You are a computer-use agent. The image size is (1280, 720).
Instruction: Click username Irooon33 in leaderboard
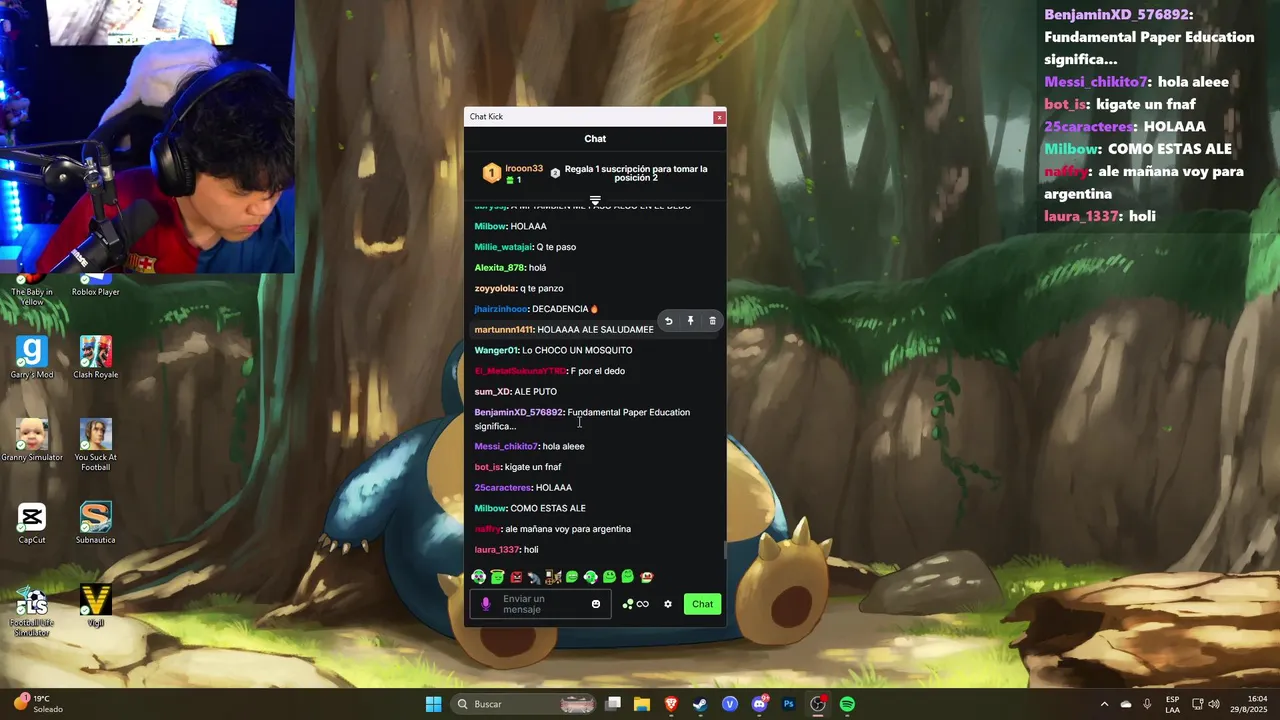point(524,168)
